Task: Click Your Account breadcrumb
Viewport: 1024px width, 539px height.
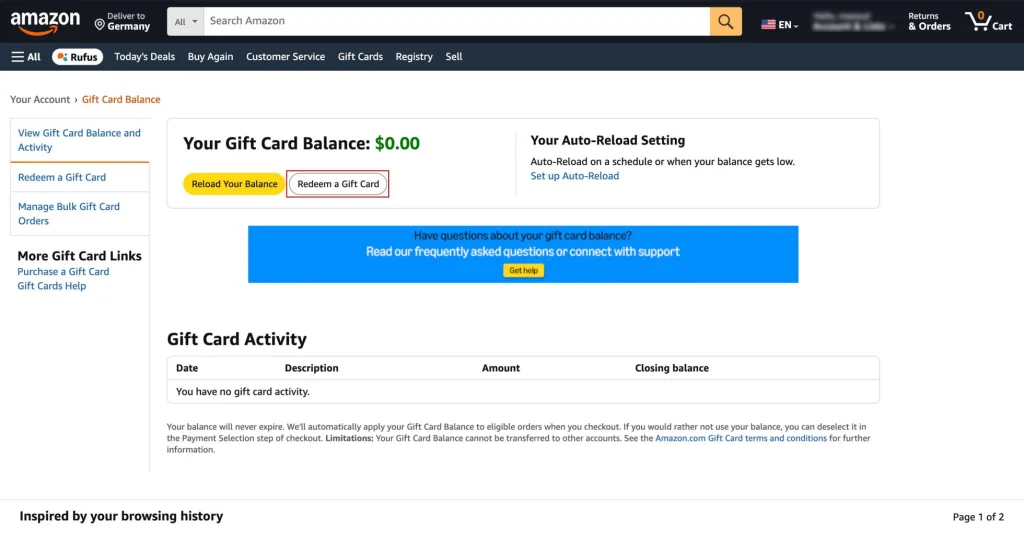Action: (x=40, y=99)
